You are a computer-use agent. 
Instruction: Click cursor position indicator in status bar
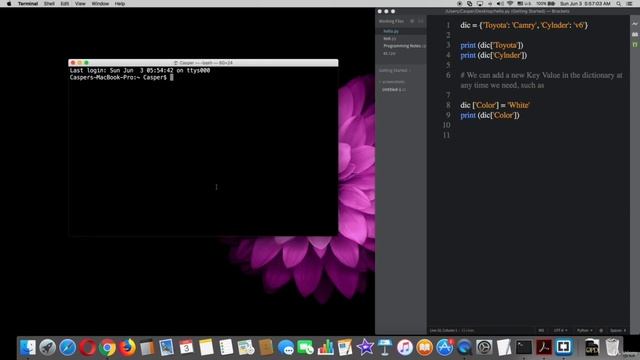point(443,331)
